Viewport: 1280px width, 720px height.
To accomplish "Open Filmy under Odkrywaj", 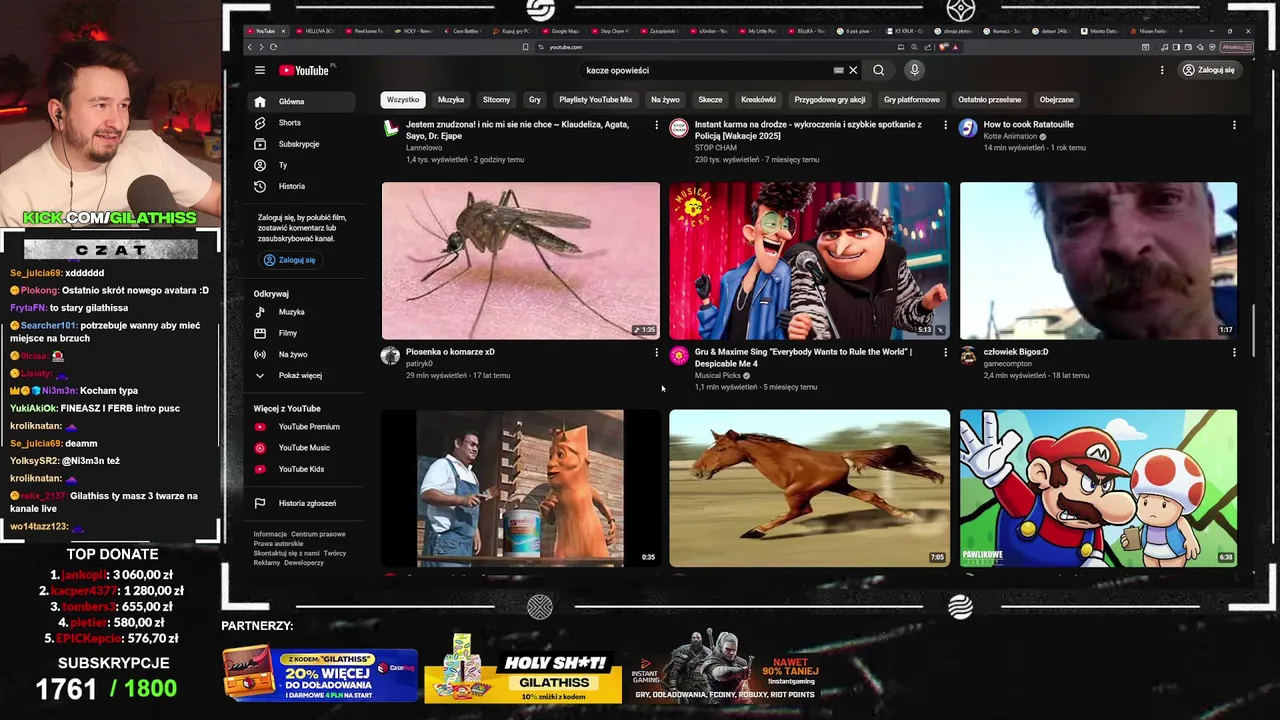I will pyautogui.click(x=301, y=333).
